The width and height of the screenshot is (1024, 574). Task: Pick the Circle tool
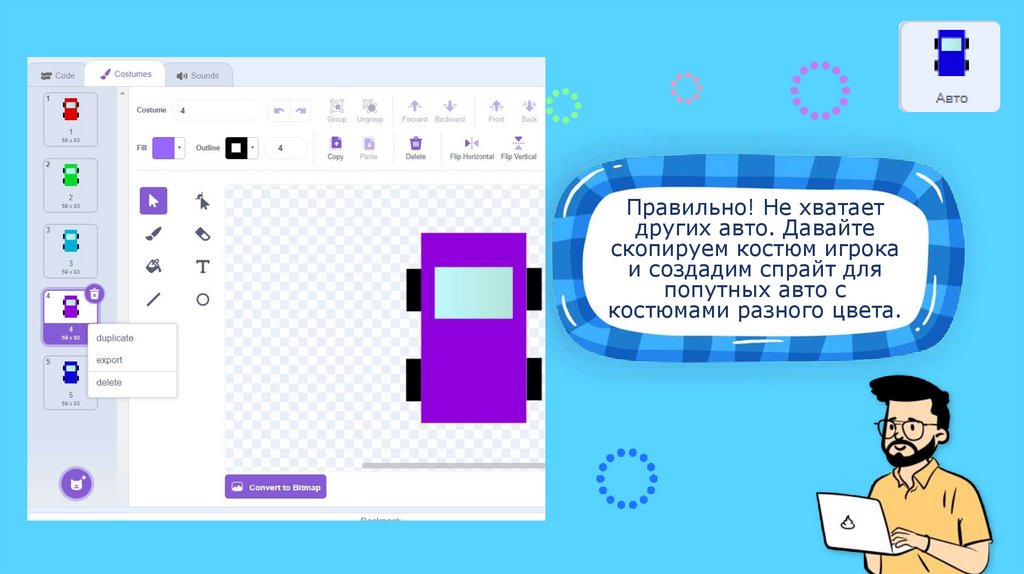click(202, 300)
